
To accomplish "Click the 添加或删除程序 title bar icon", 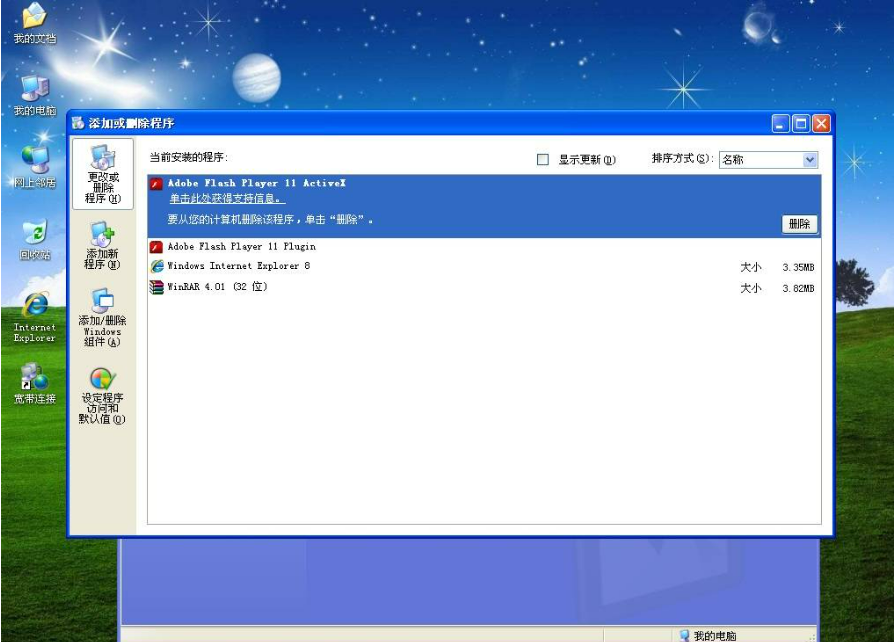I will 78,123.
